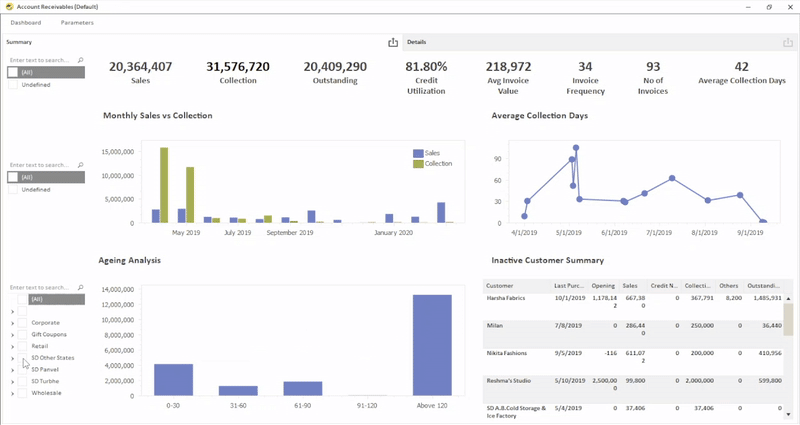Switch to the Details view tab
The image size is (800, 425).
click(417, 42)
